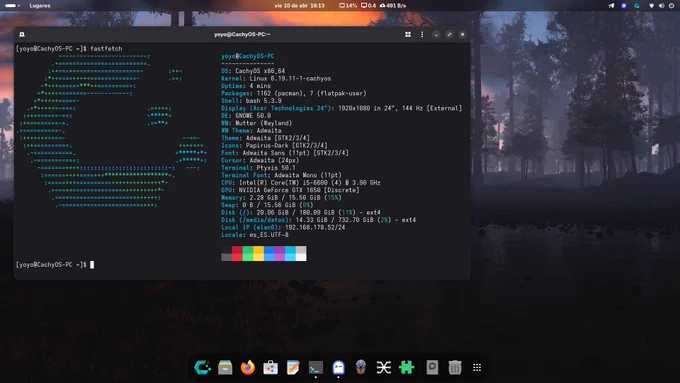680x383 pixels.
Task: Click the 'OS: CachyOS x86_64' line
Action: tap(253, 71)
